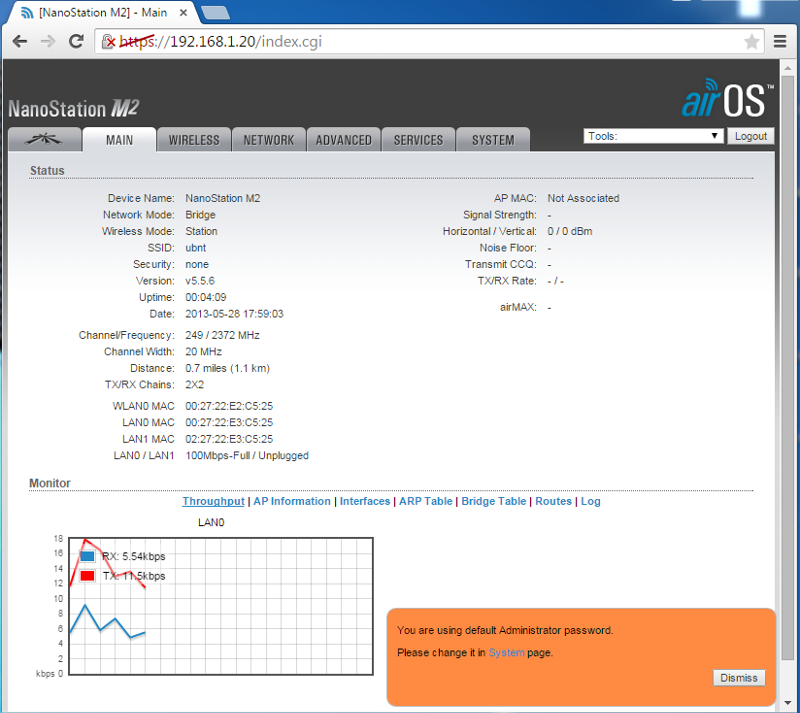Reload the page
Image resolution: width=800 pixels, height=713 pixels.
75,42
